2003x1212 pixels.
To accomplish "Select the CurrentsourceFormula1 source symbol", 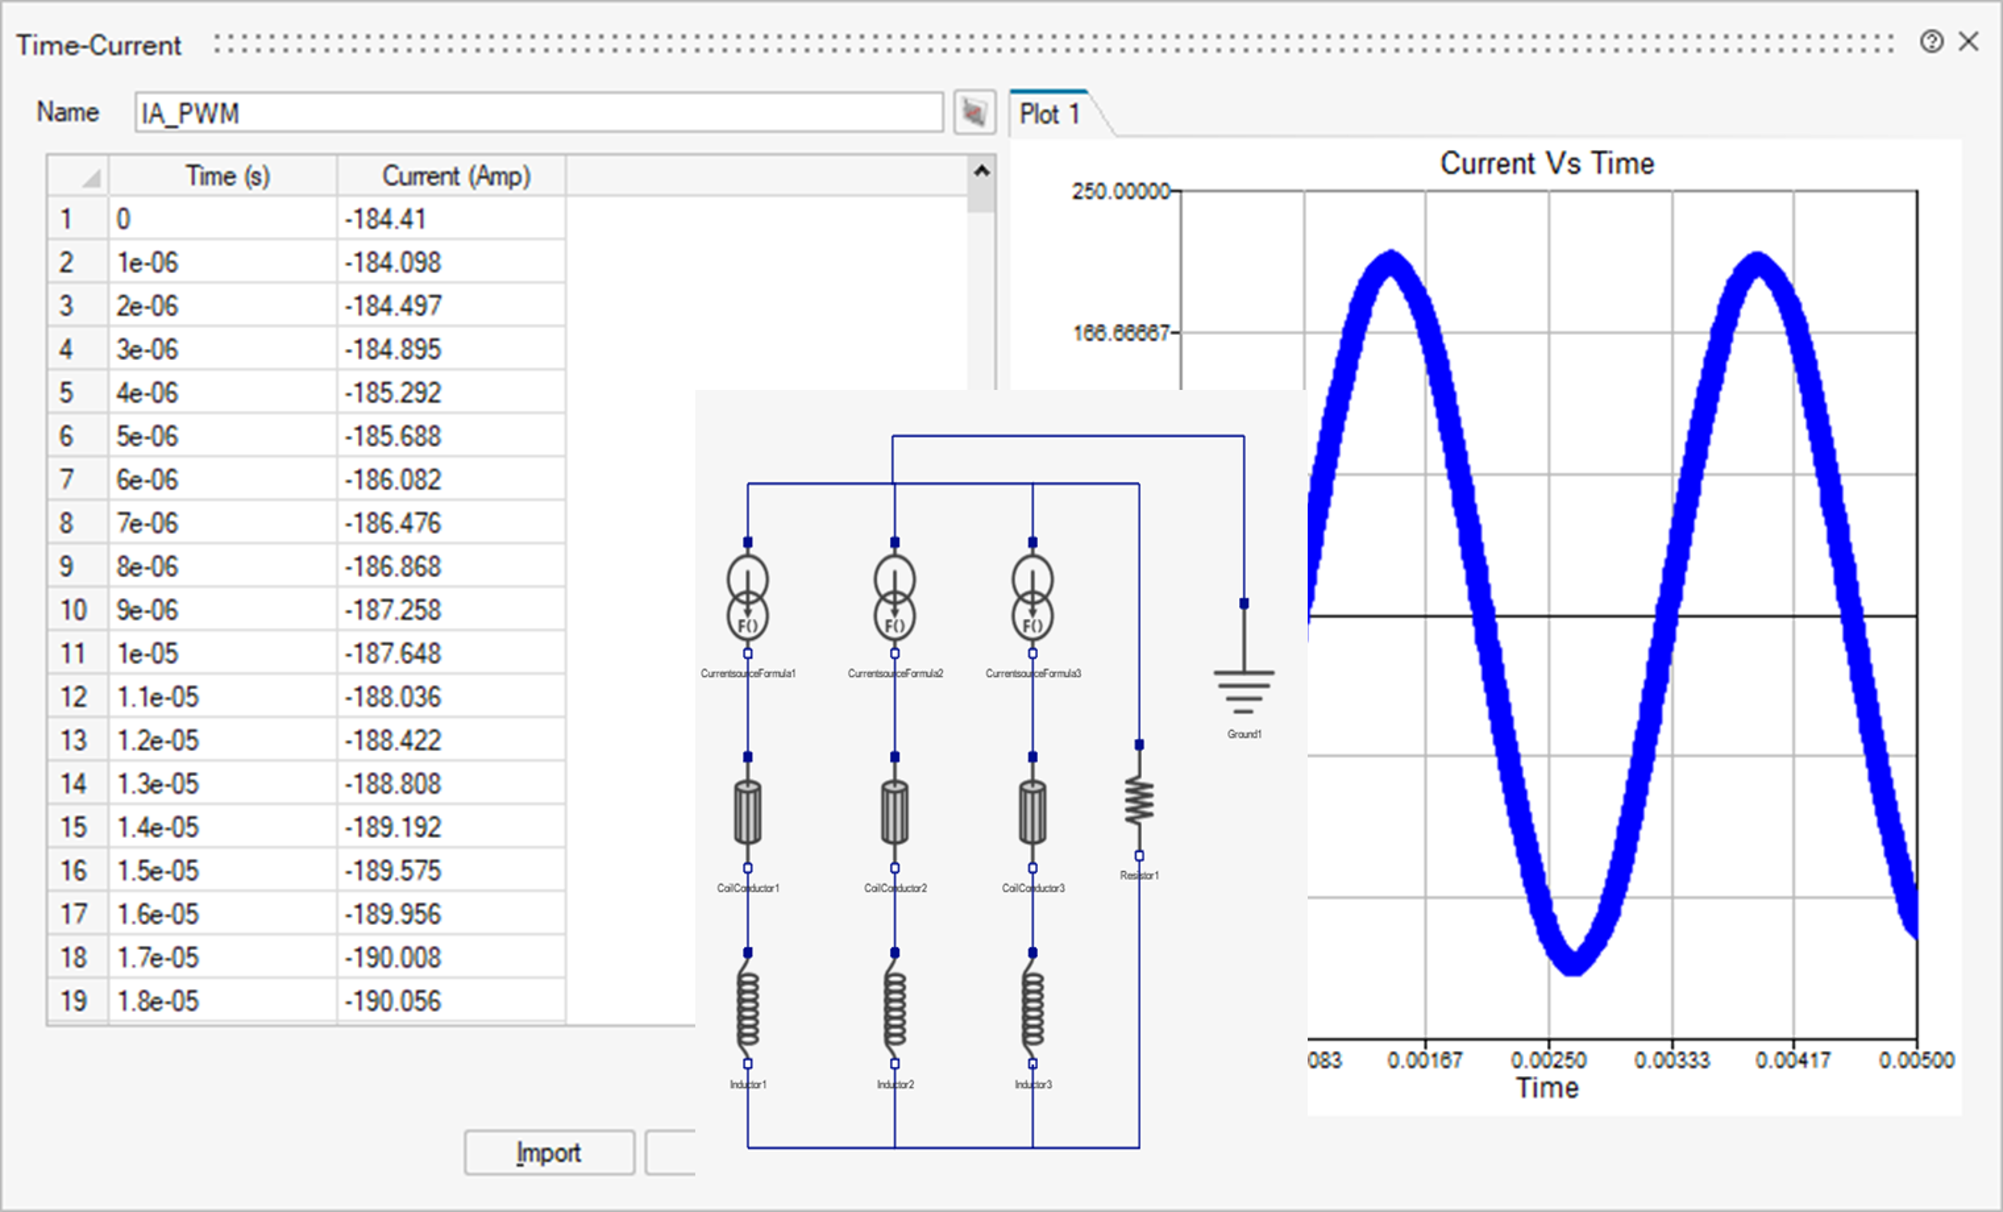I will (x=747, y=598).
